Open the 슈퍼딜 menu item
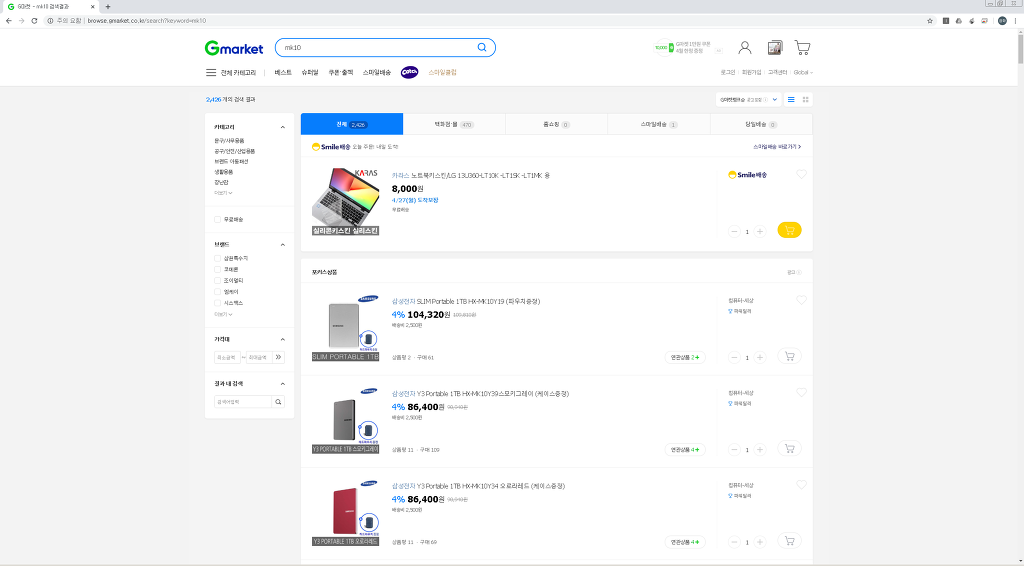This screenshot has width=1024, height=566. (310, 72)
